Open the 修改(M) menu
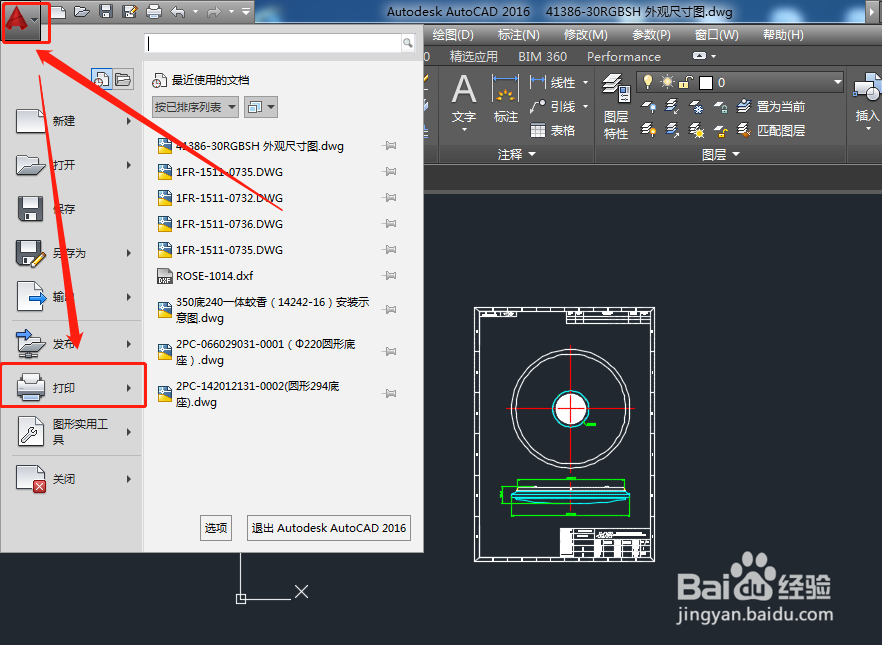 pyautogui.click(x=586, y=35)
